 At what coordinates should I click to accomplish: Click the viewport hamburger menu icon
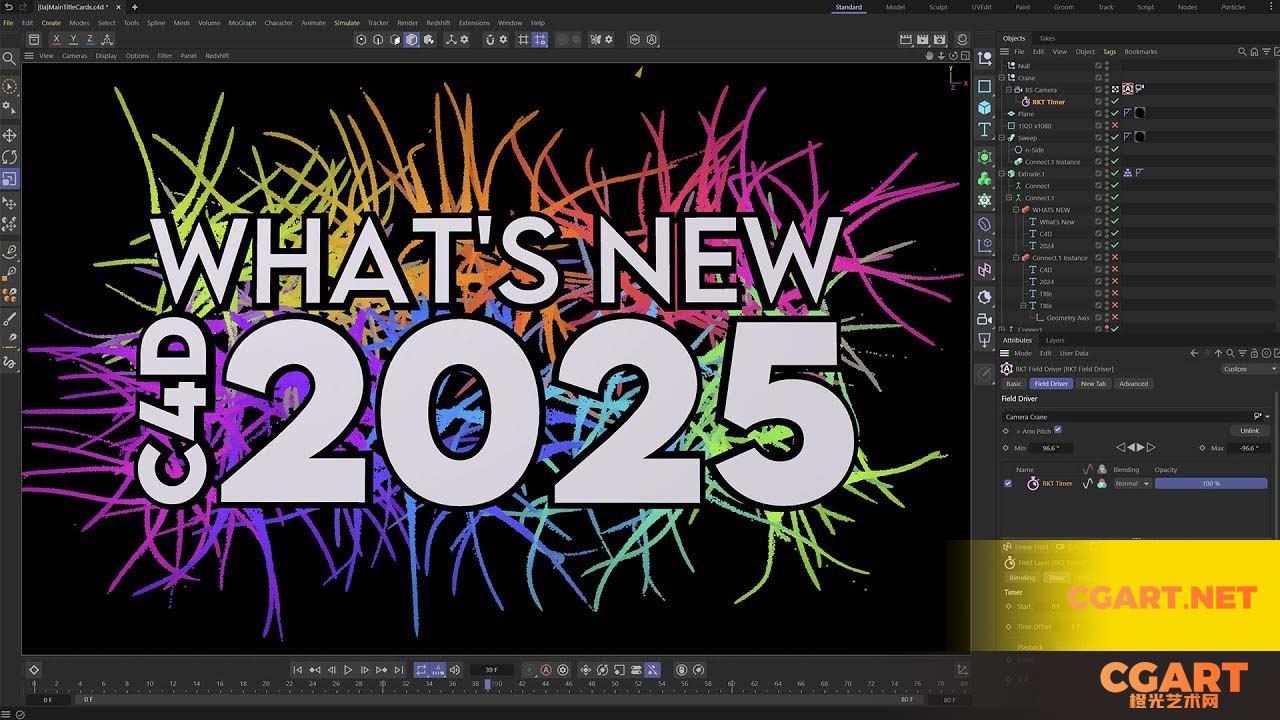(29, 56)
